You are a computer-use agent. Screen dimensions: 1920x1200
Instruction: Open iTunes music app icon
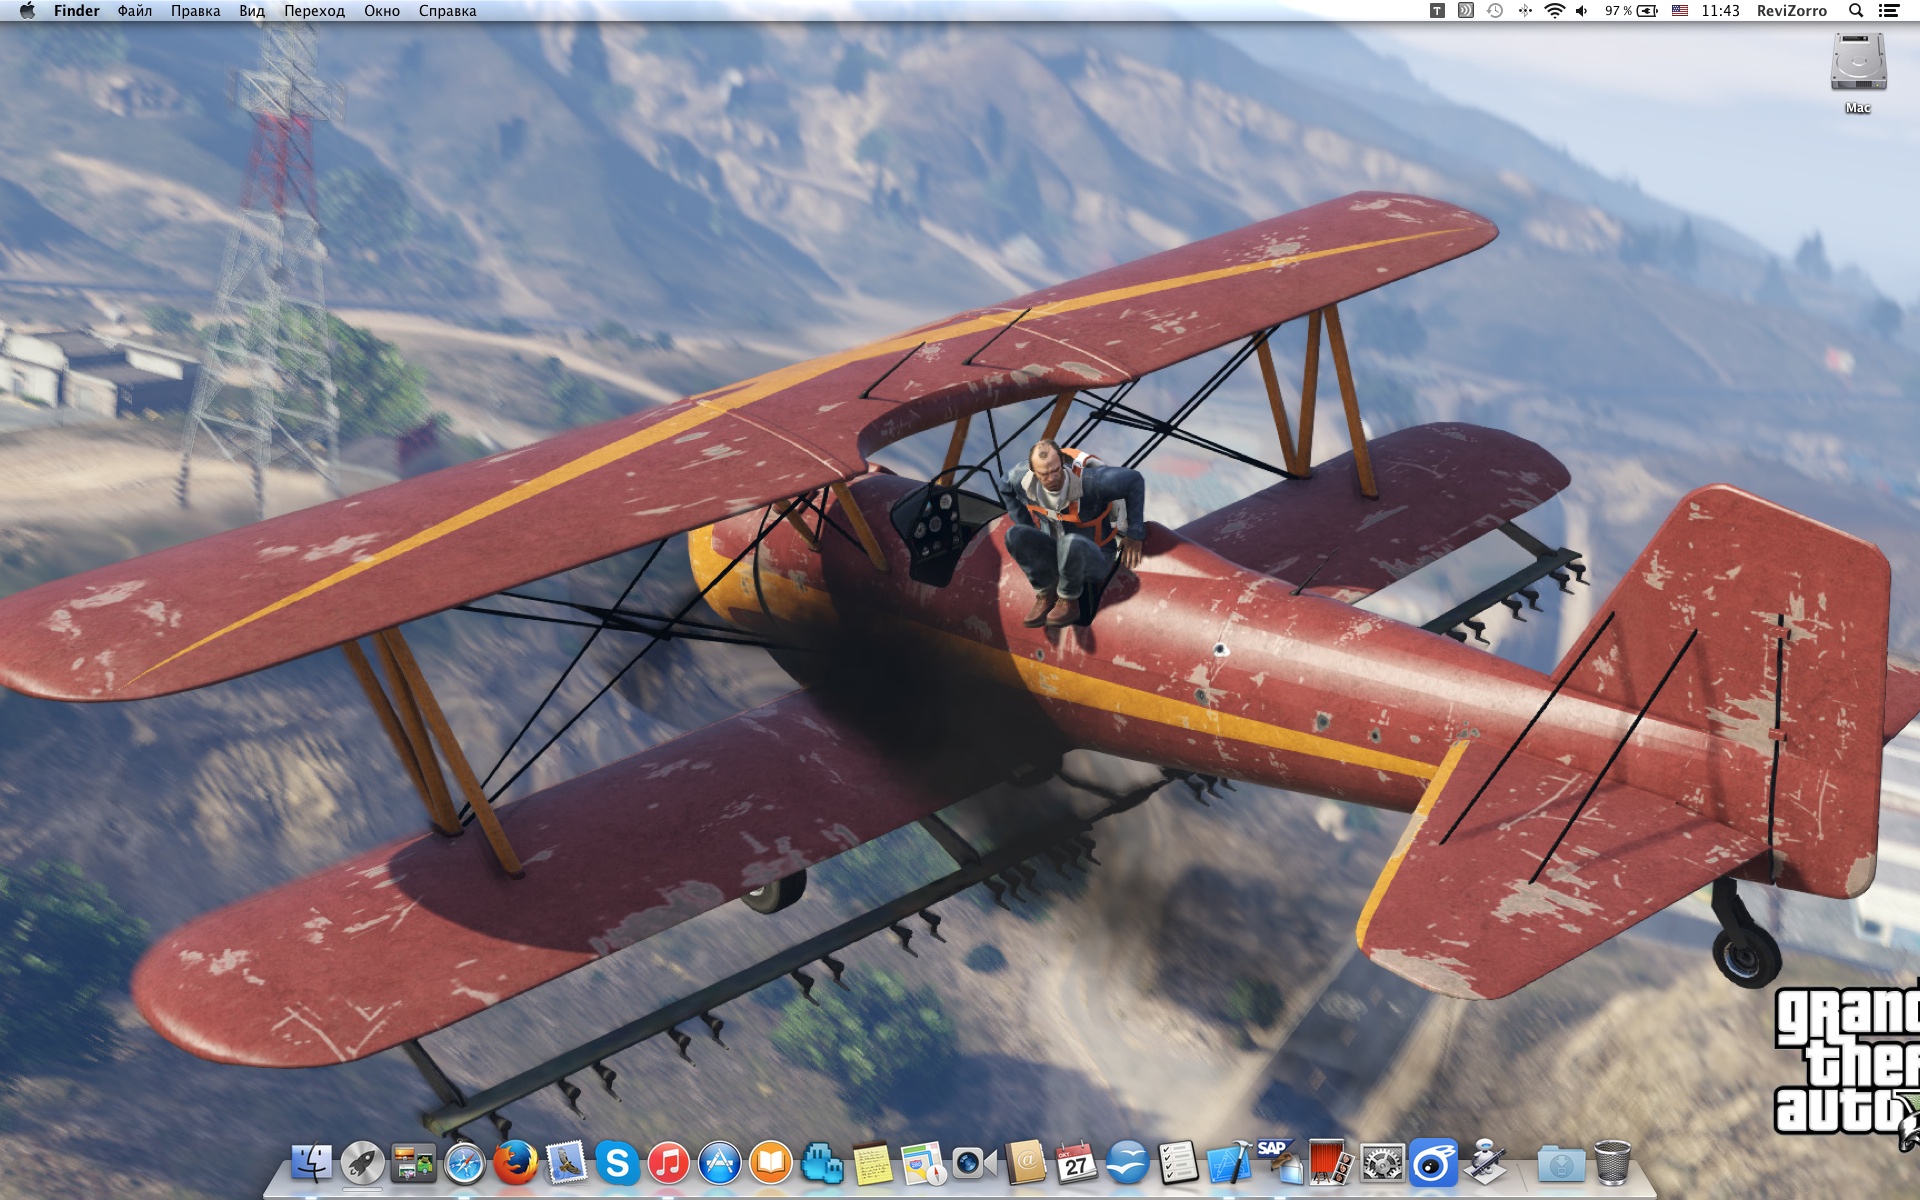click(668, 1163)
